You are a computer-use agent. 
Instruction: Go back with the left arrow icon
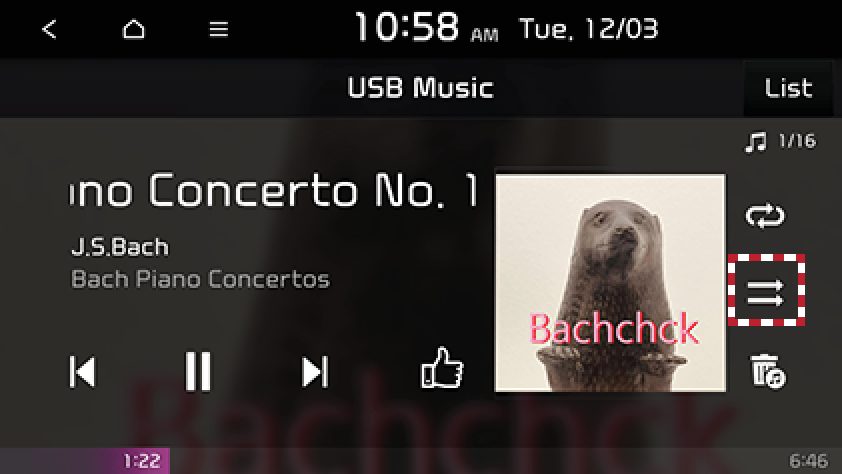(x=49, y=29)
